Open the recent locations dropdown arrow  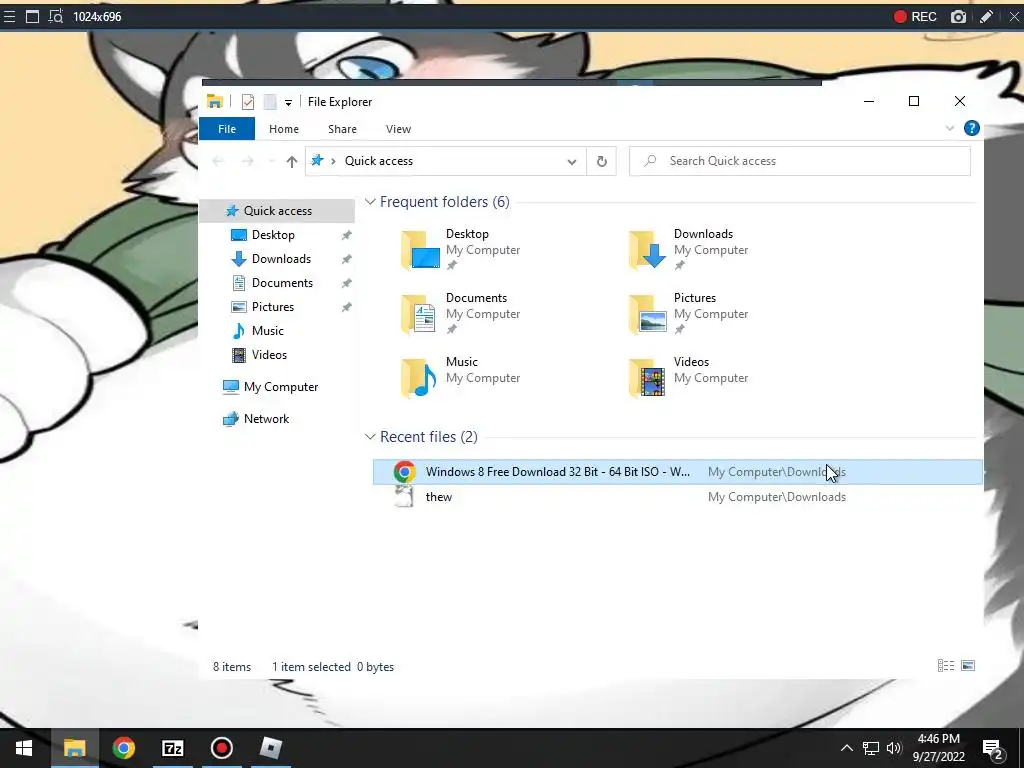[x=271, y=161]
